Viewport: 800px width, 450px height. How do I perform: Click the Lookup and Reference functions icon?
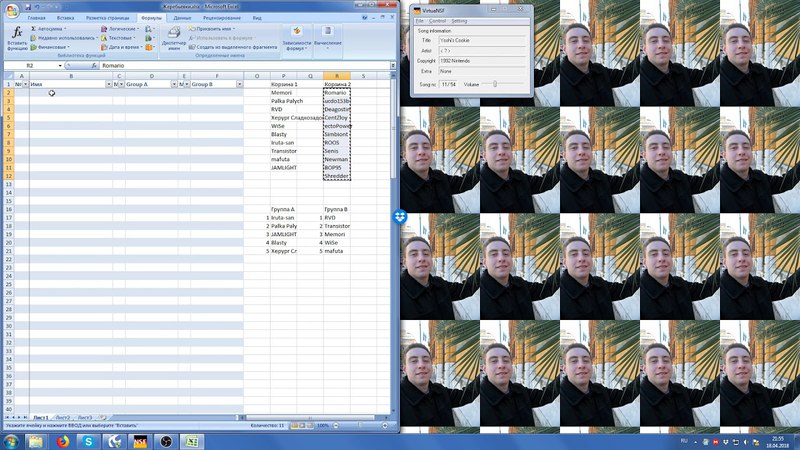pyautogui.click(x=149, y=29)
